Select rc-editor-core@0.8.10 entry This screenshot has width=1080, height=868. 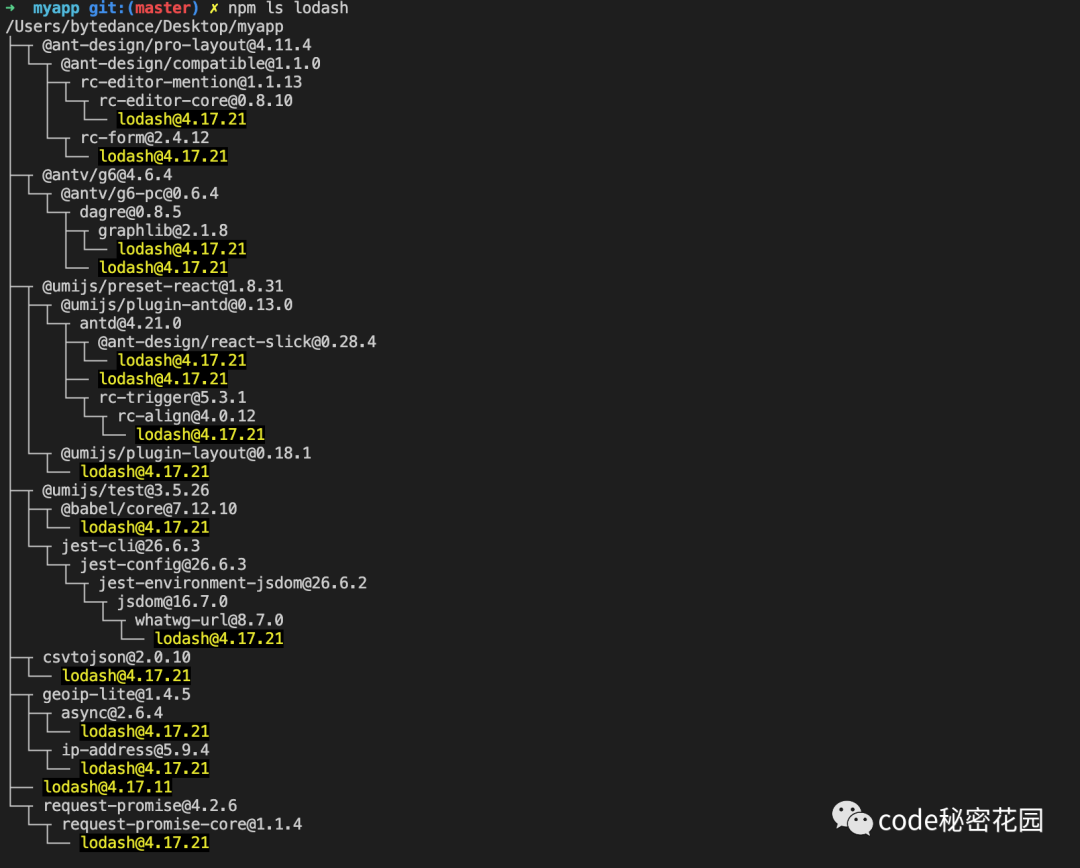(x=196, y=101)
